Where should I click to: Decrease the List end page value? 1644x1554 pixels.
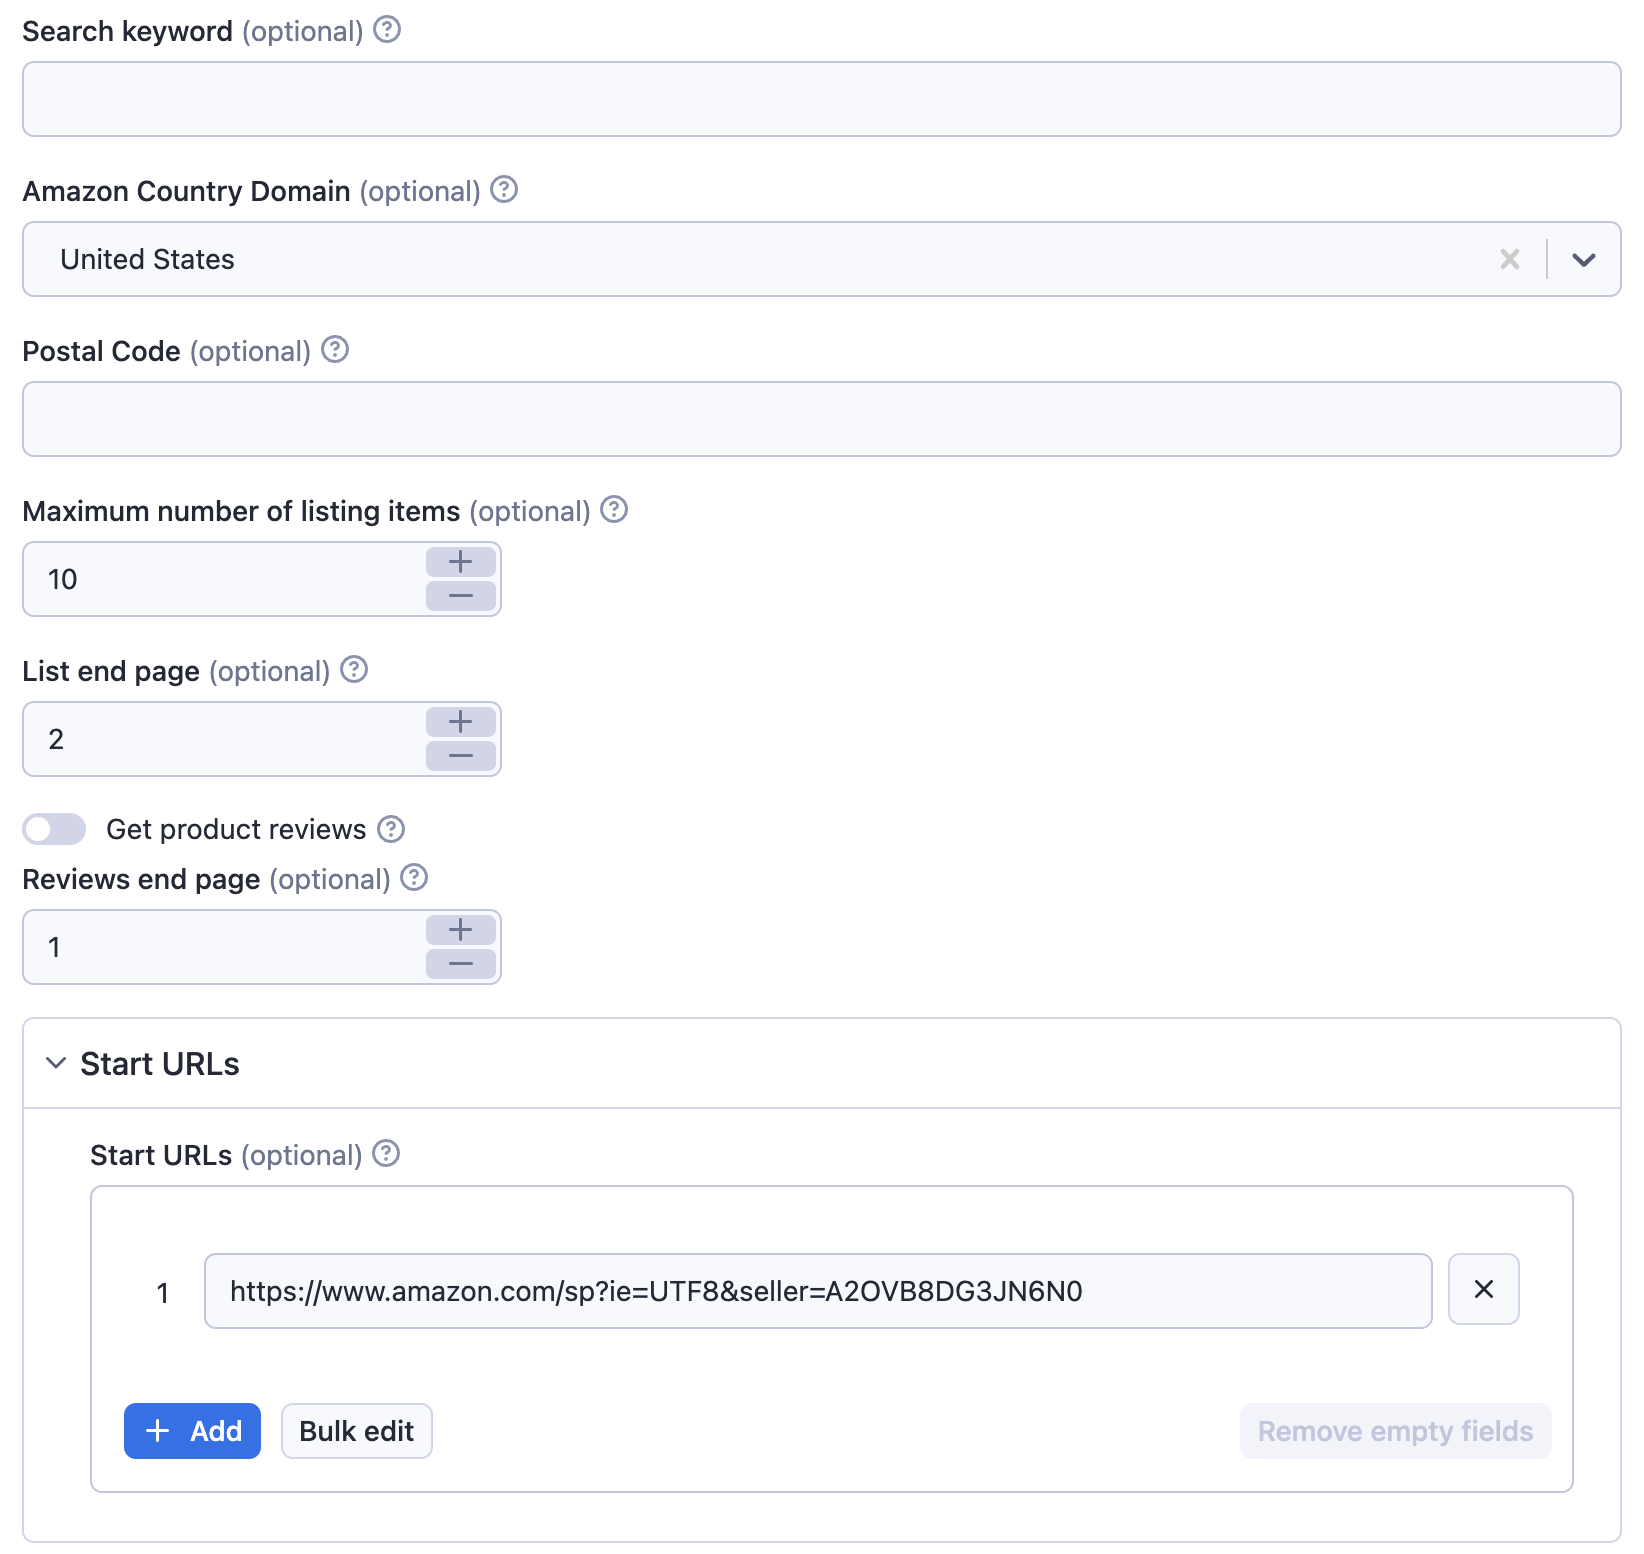(x=460, y=756)
